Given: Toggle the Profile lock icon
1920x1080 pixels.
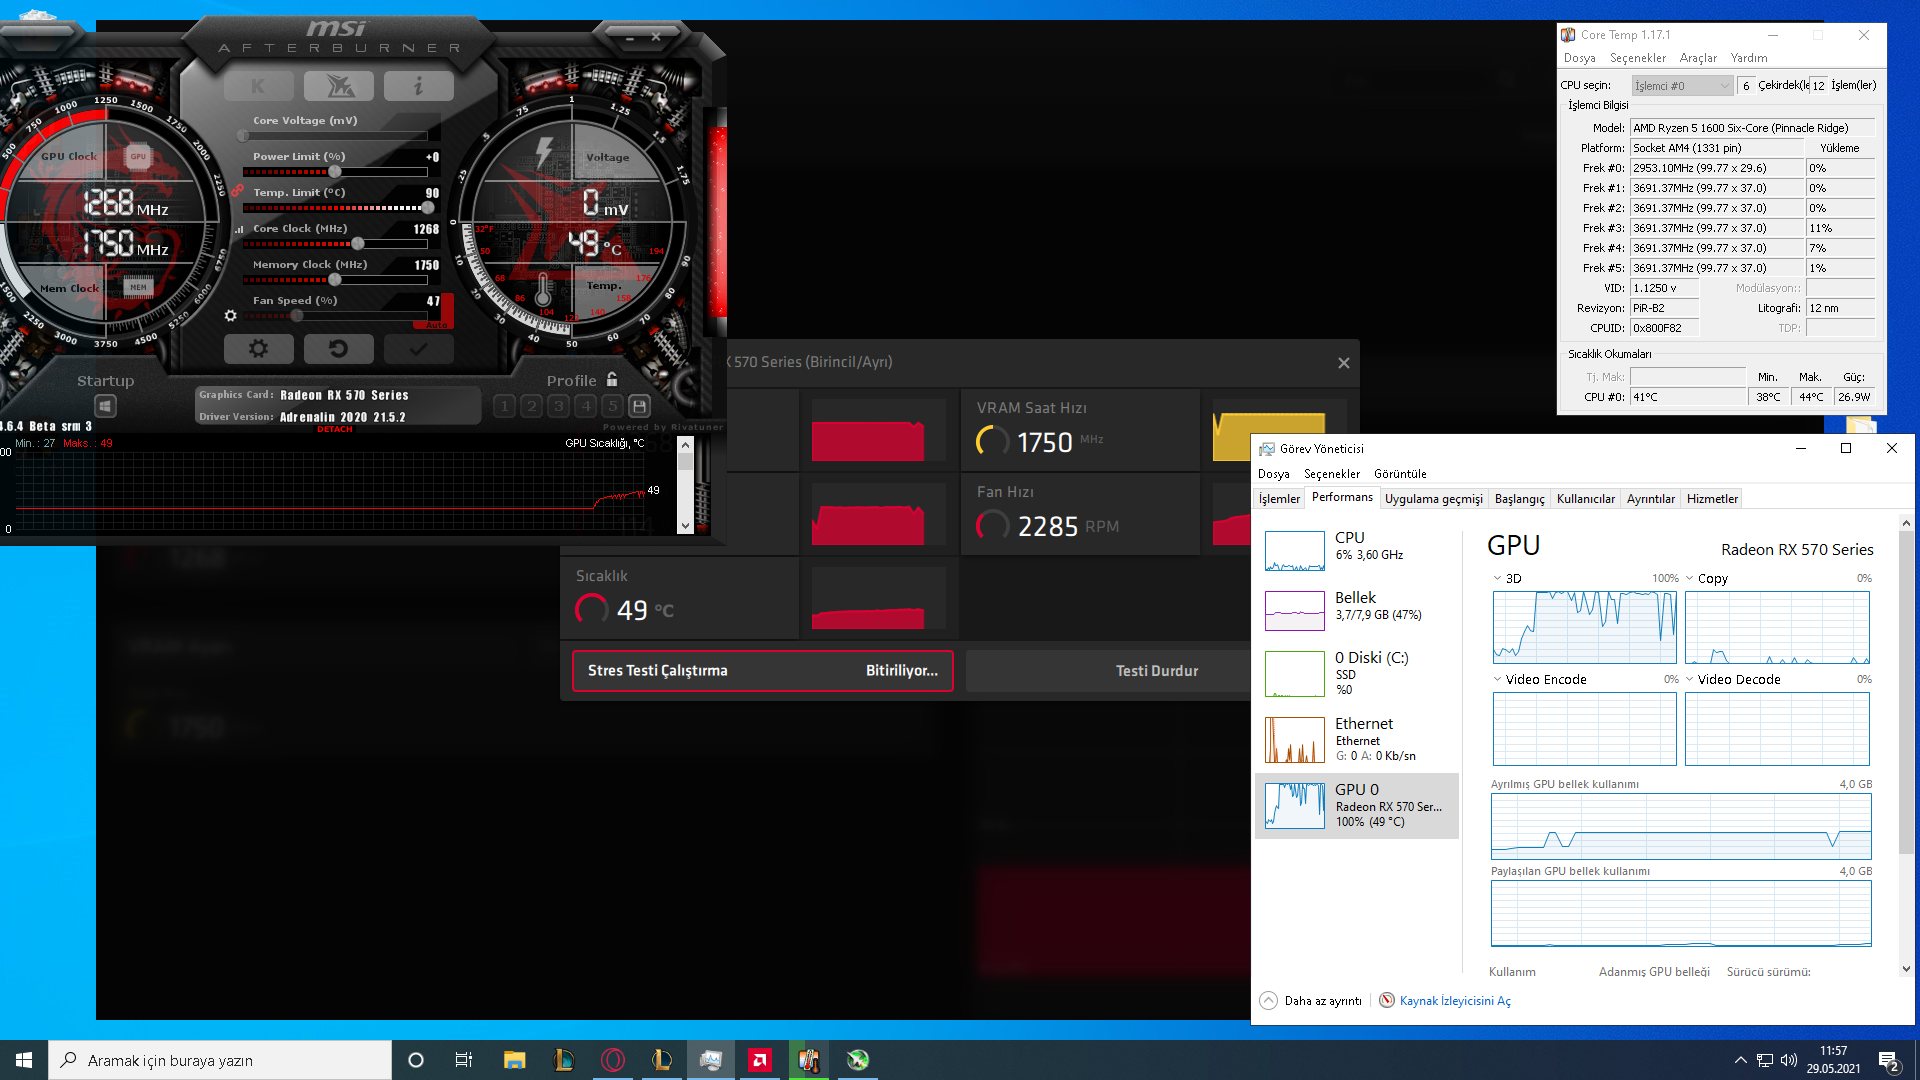Looking at the screenshot, I should [612, 380].
